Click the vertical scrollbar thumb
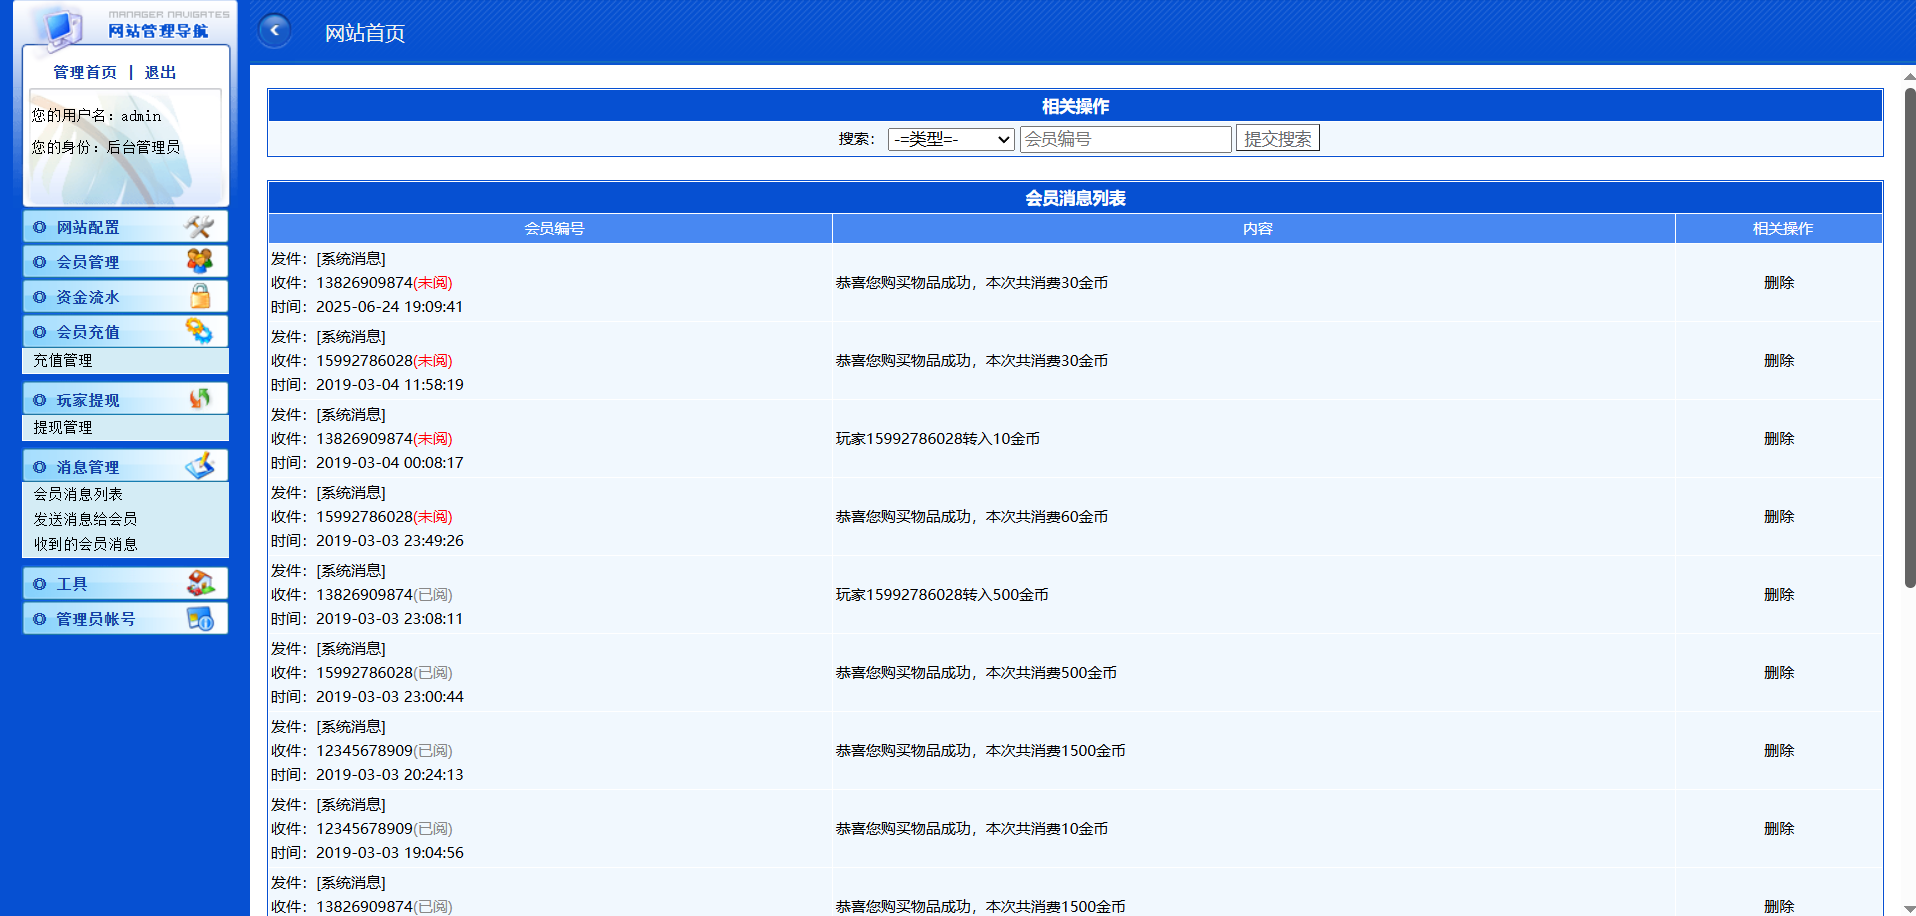The width and height of the screenshot is (1916, 916). tap(1909, 338)
